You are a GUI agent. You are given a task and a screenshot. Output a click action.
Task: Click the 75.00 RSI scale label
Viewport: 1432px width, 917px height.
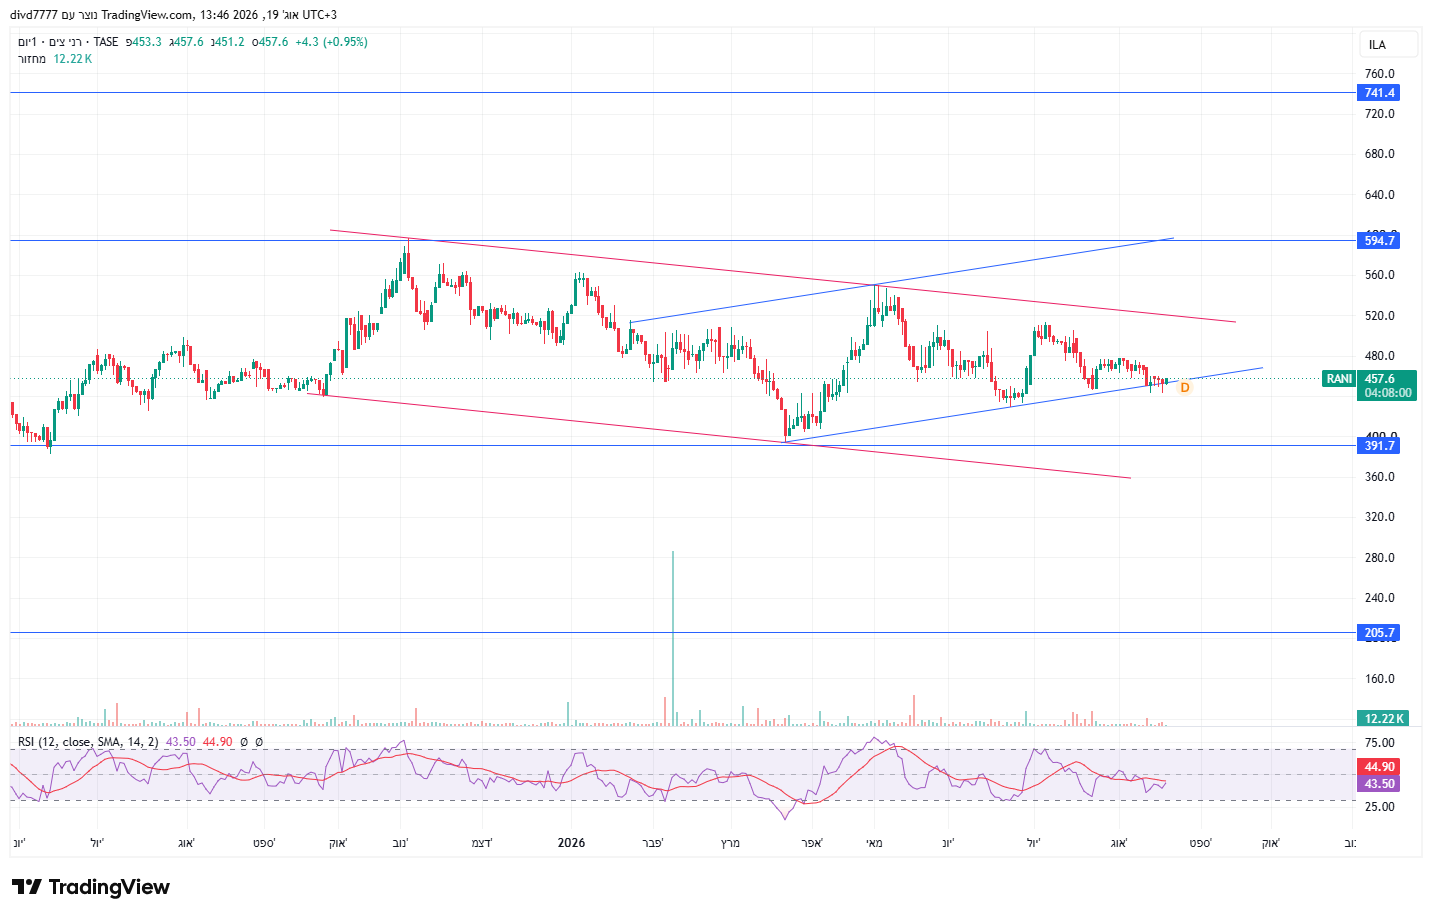coord(1380,743)
